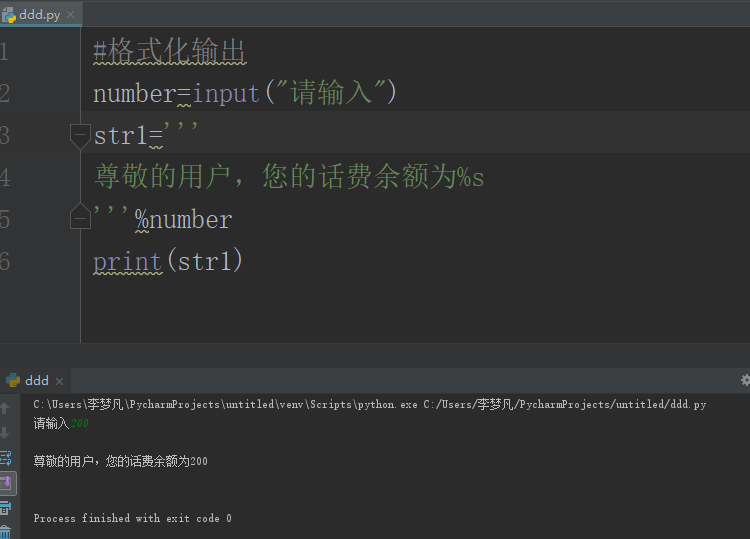This screenshot has height=539, width=750.
Task: Click the input function call in code
Action: coord(227,93)
